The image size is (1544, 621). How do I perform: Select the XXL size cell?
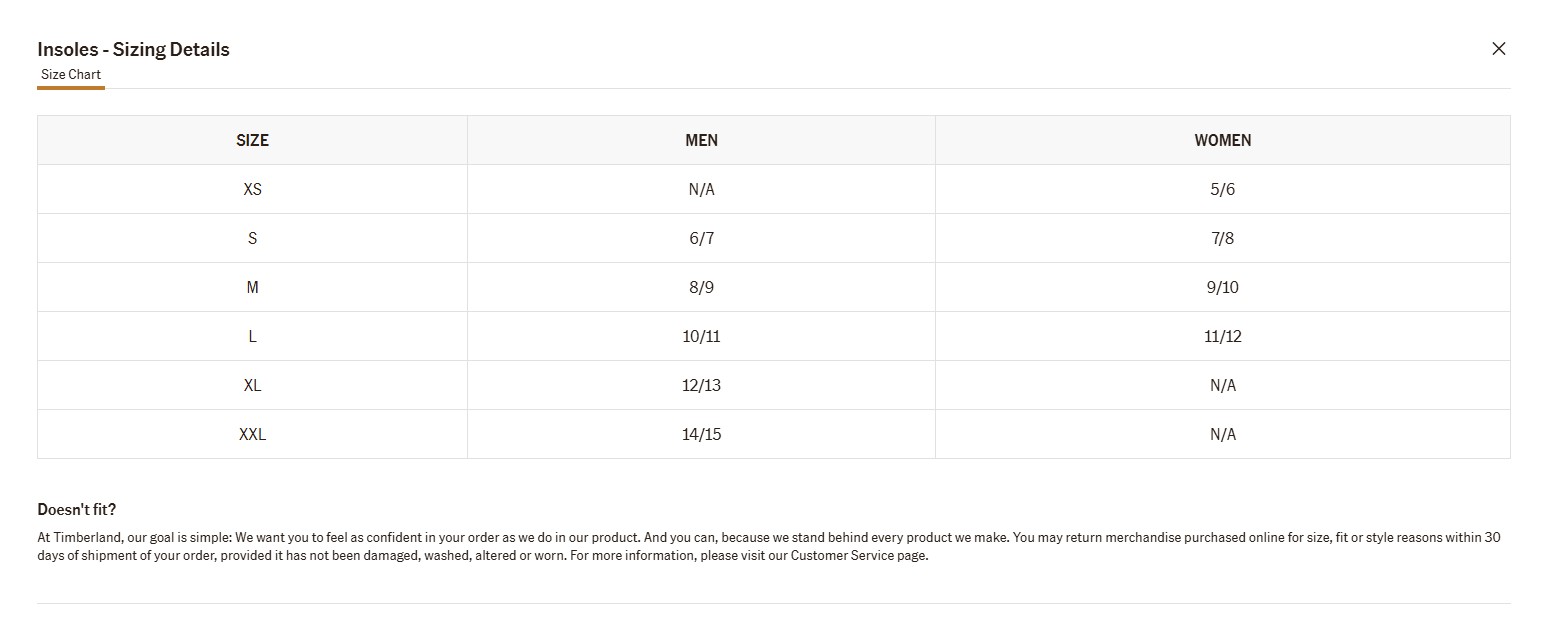click(252, 434)
